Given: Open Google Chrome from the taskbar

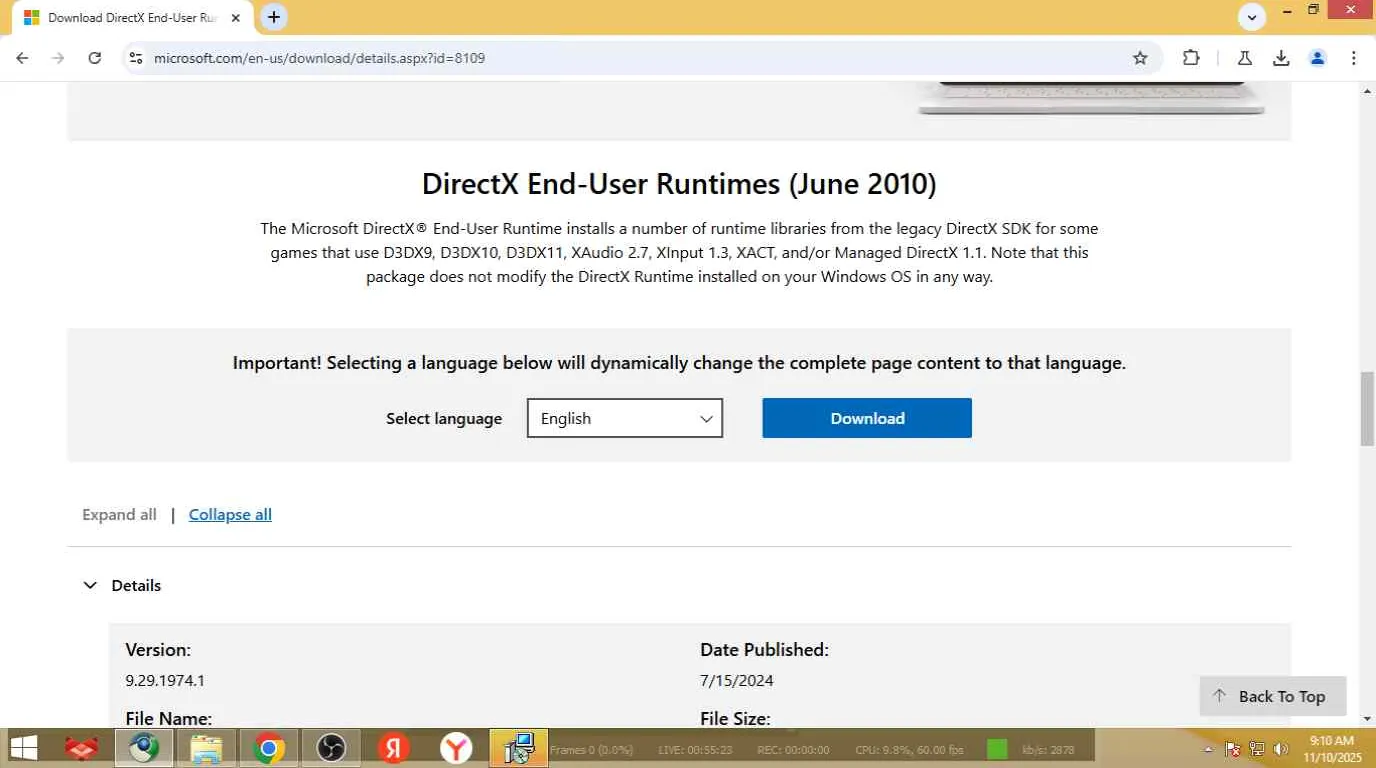Looking at the screenshot, I should click(x=268, y=748).
